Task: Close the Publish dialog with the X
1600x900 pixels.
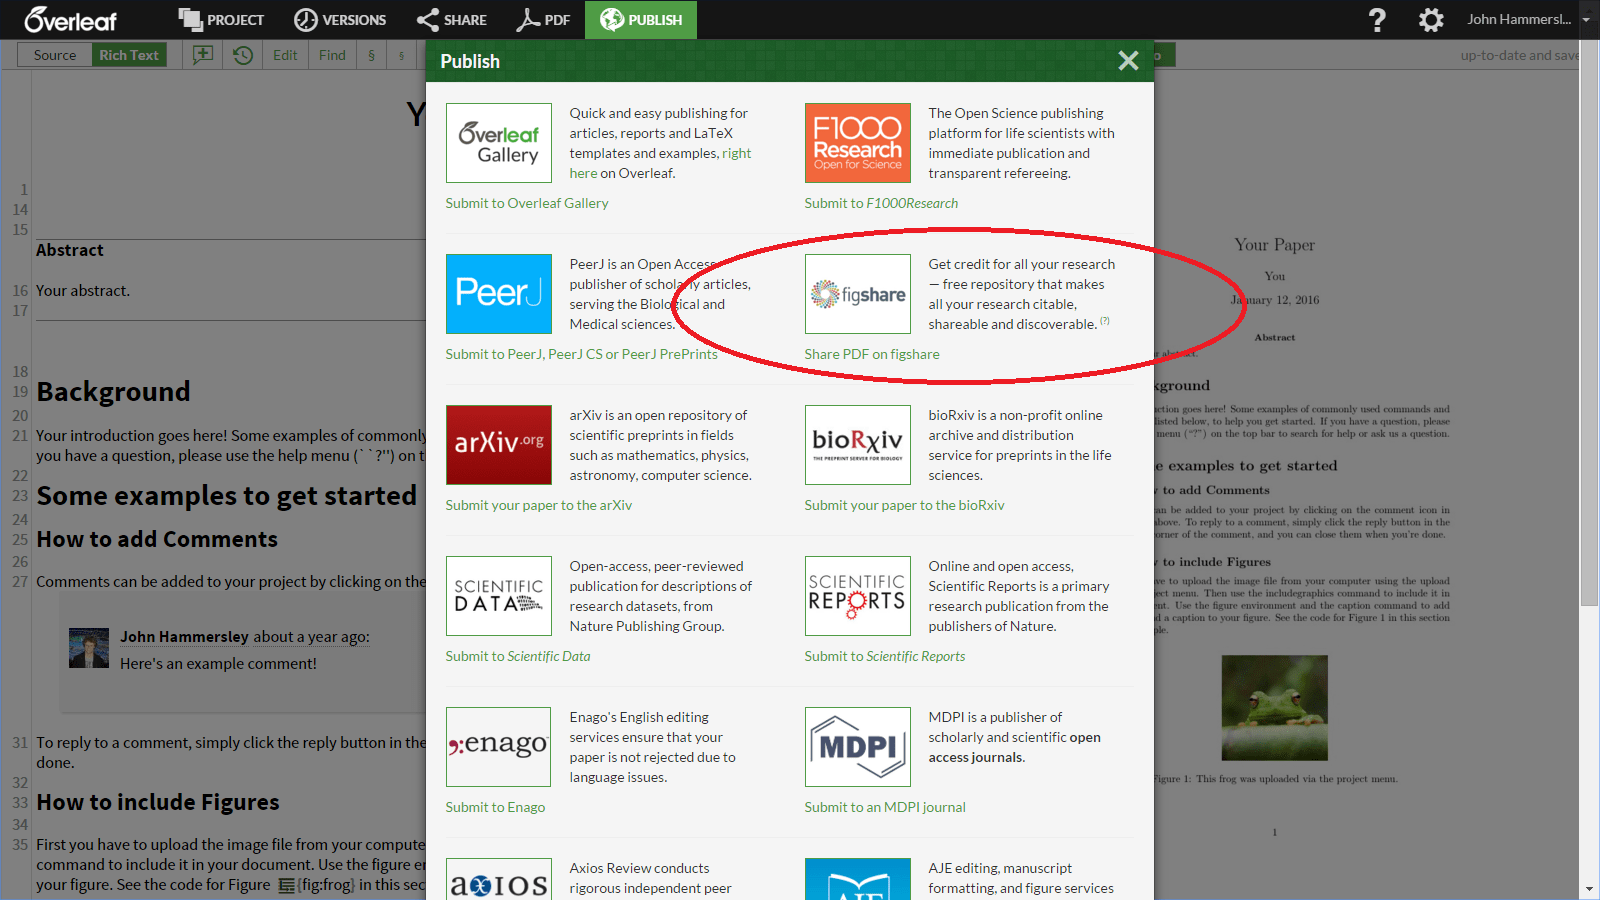Action: pyautogui.click(x=1128, y=61)
